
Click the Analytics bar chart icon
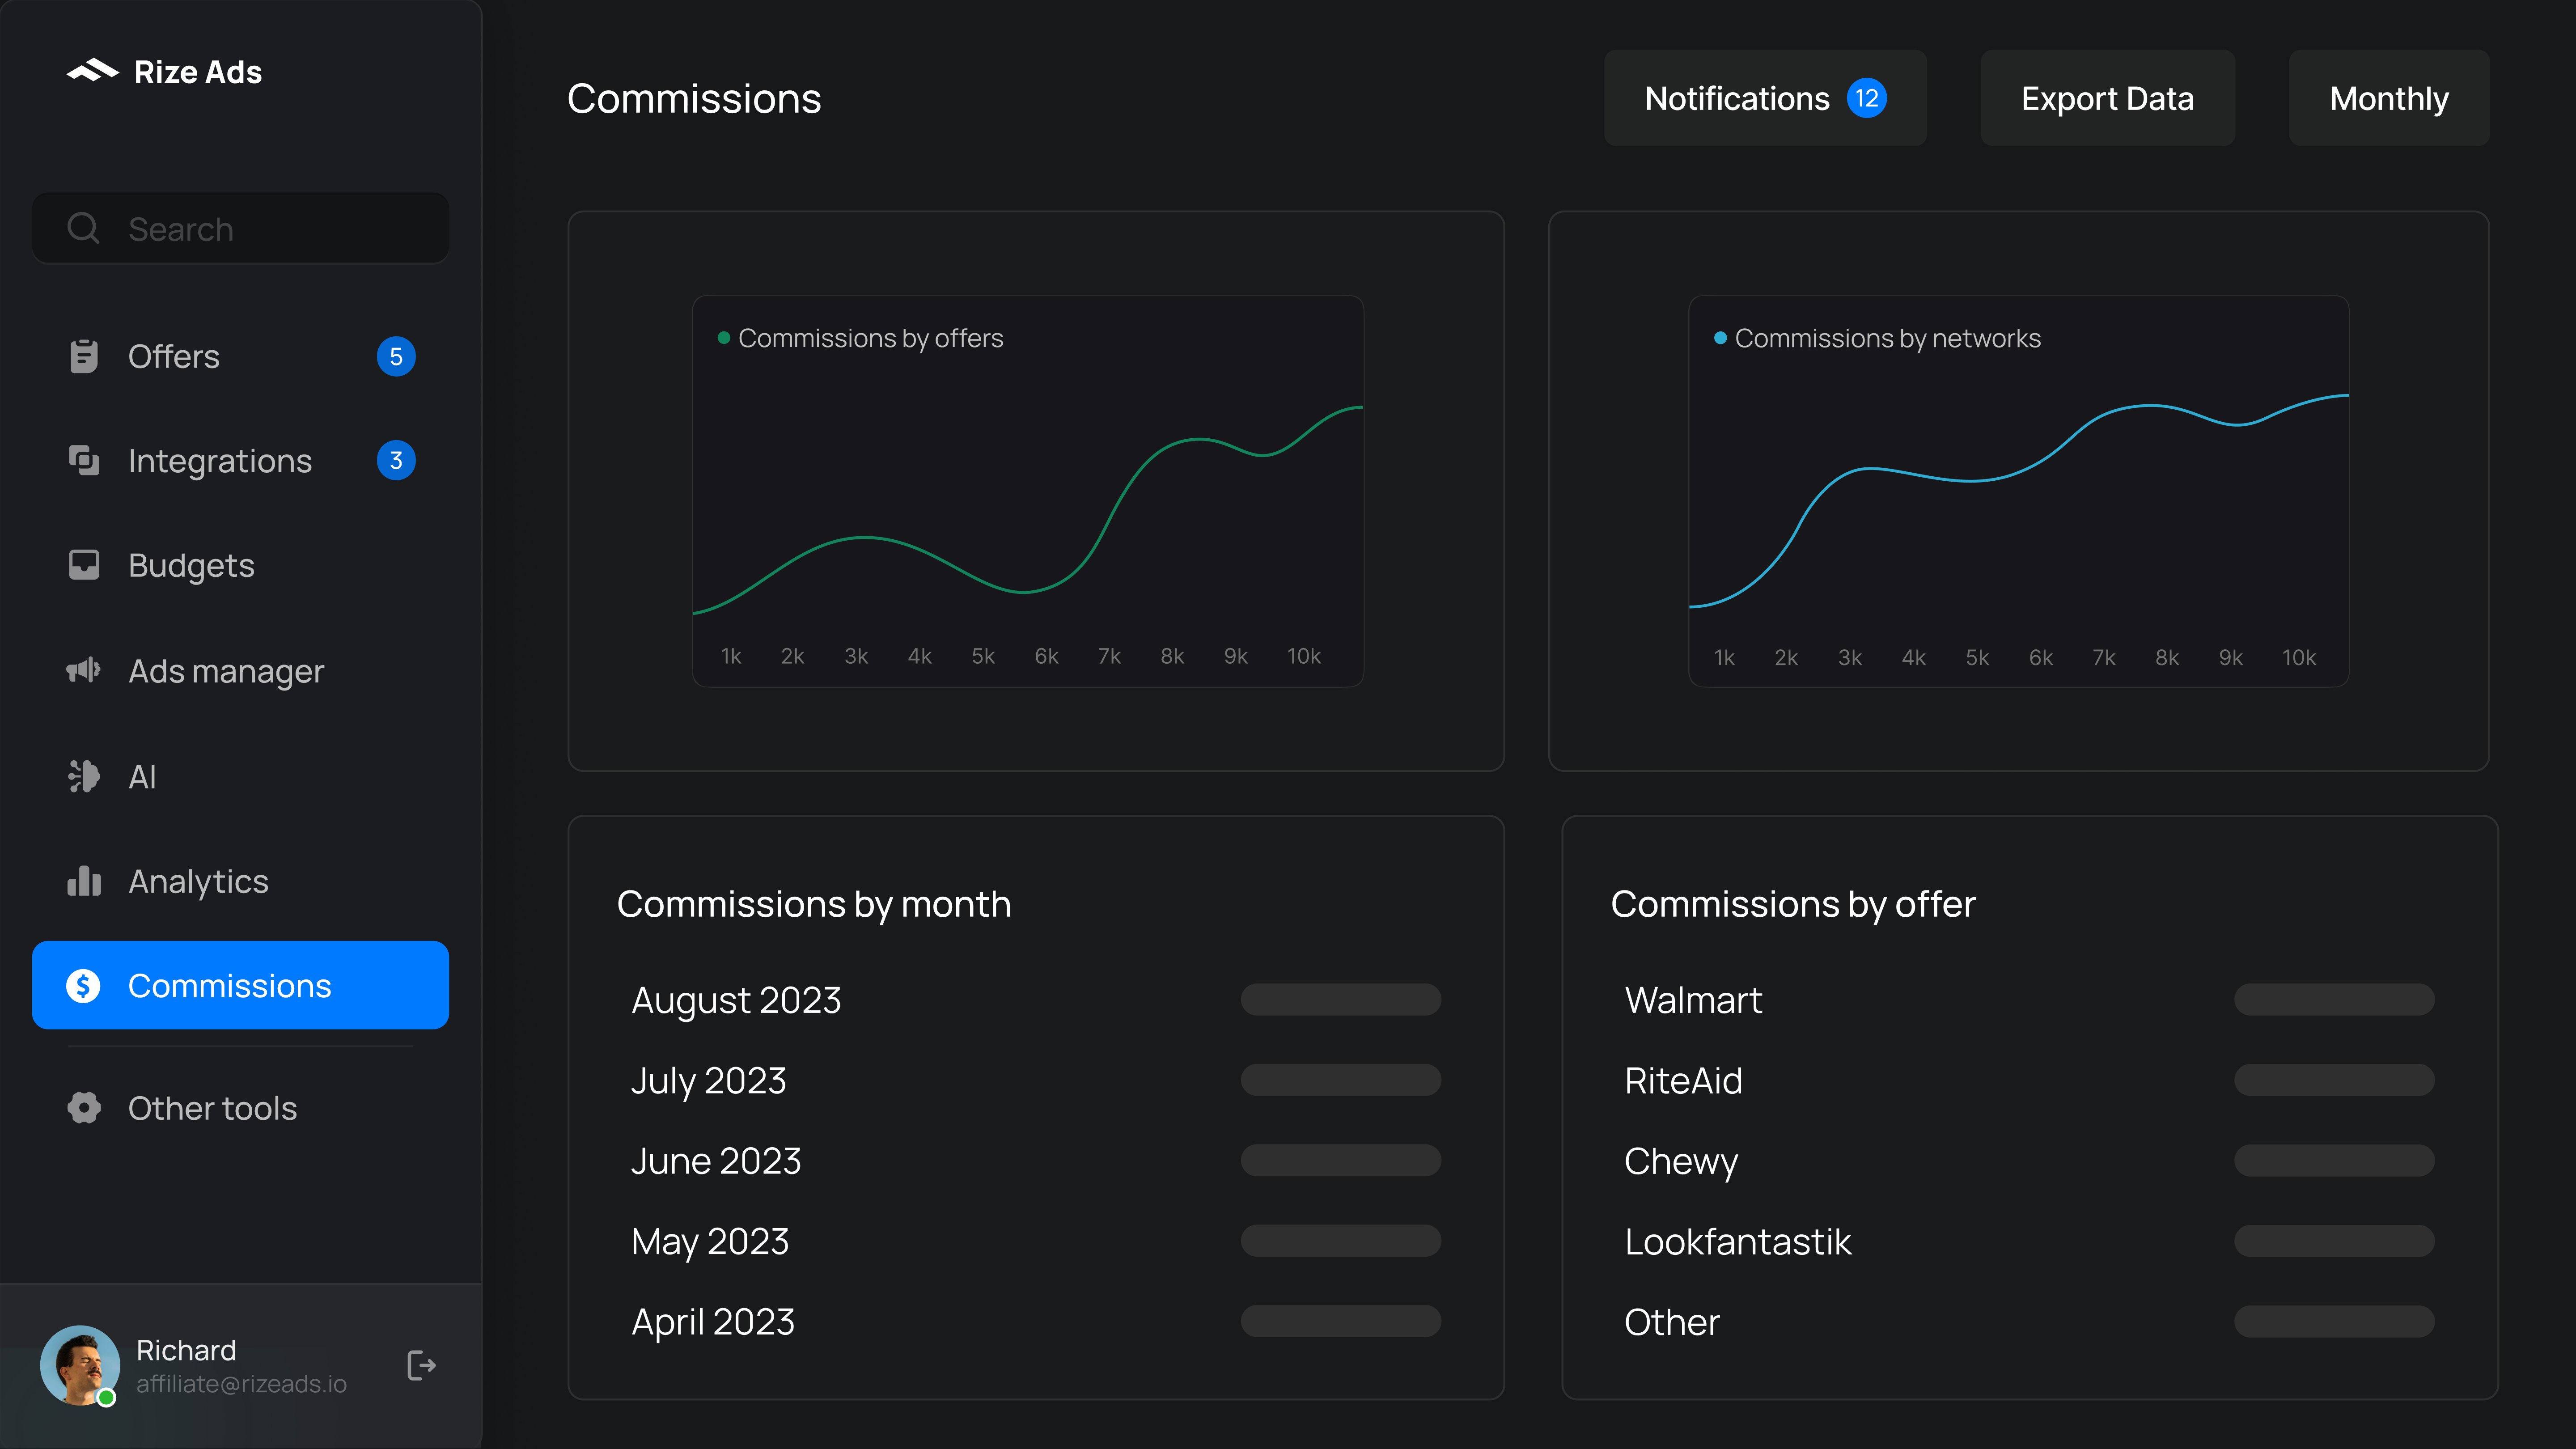pos(84,881)
